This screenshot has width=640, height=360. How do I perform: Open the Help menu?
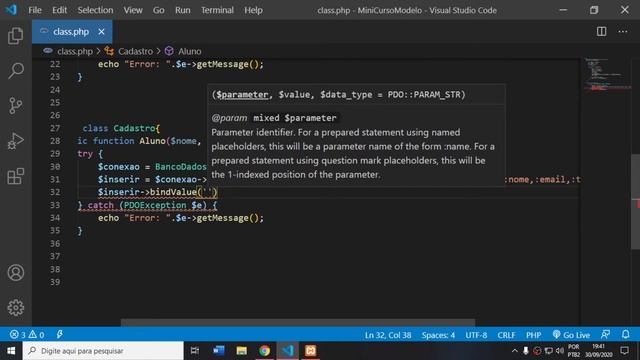pos(253,10)
